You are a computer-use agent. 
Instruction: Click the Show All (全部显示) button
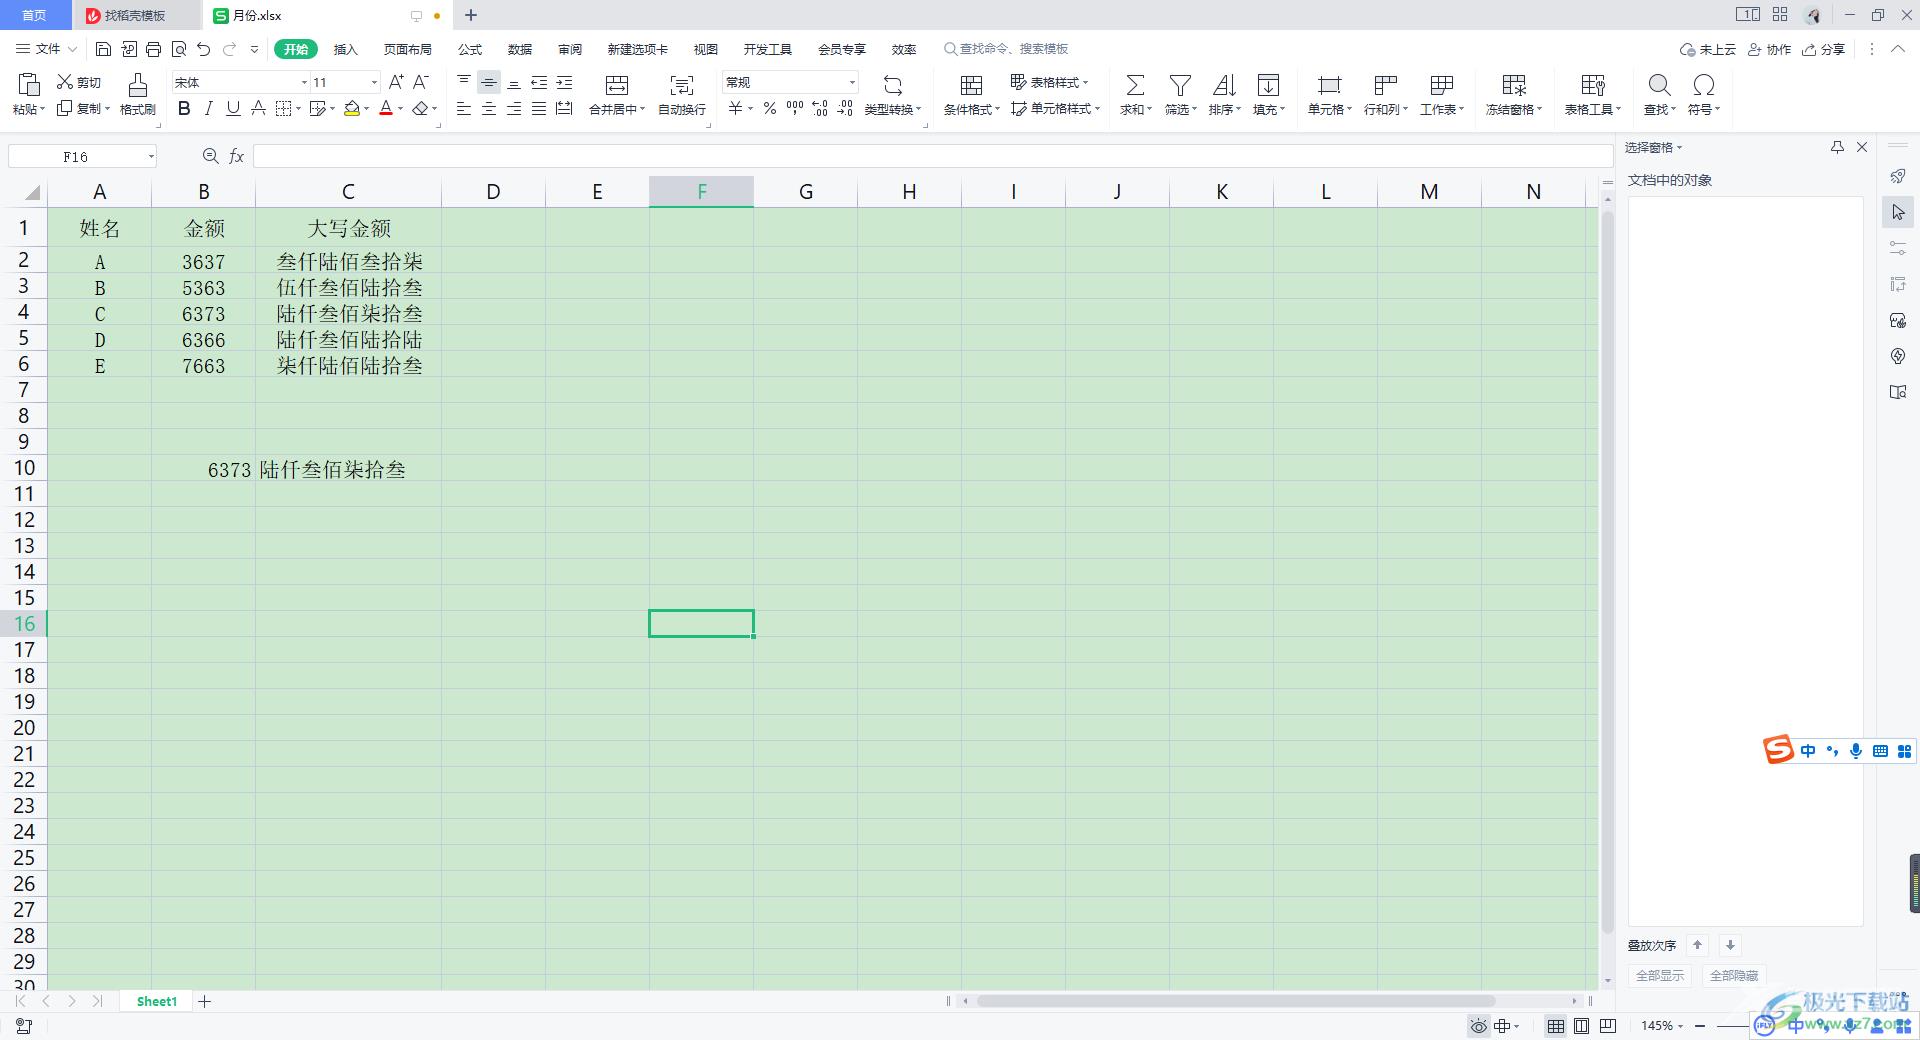(x=1660, y=975)
